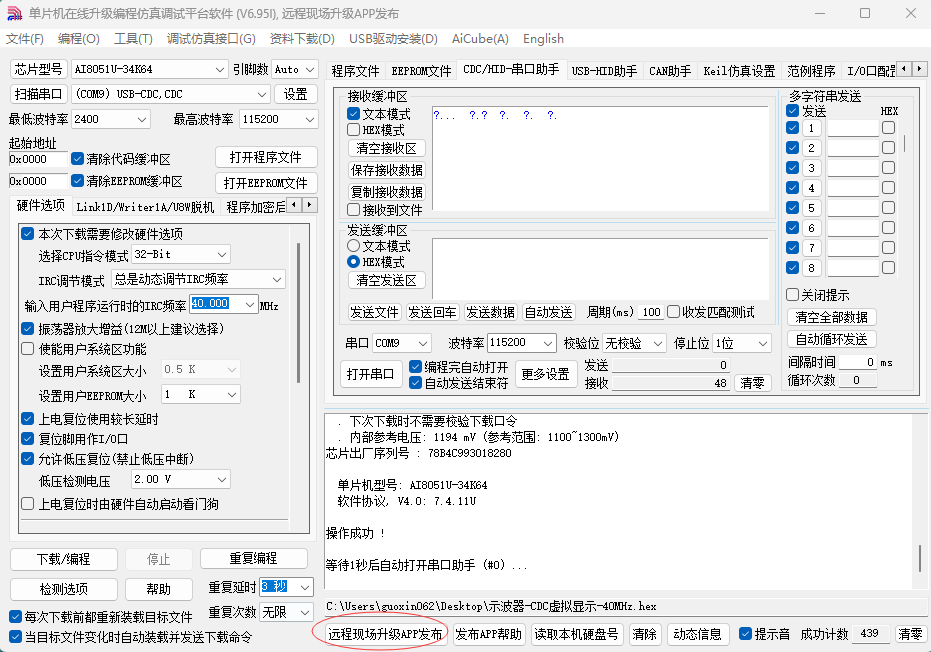This screenshot has height=652, width=931.
Task: Click the 清空接收区 button
Action: click(x=387, y=148)
